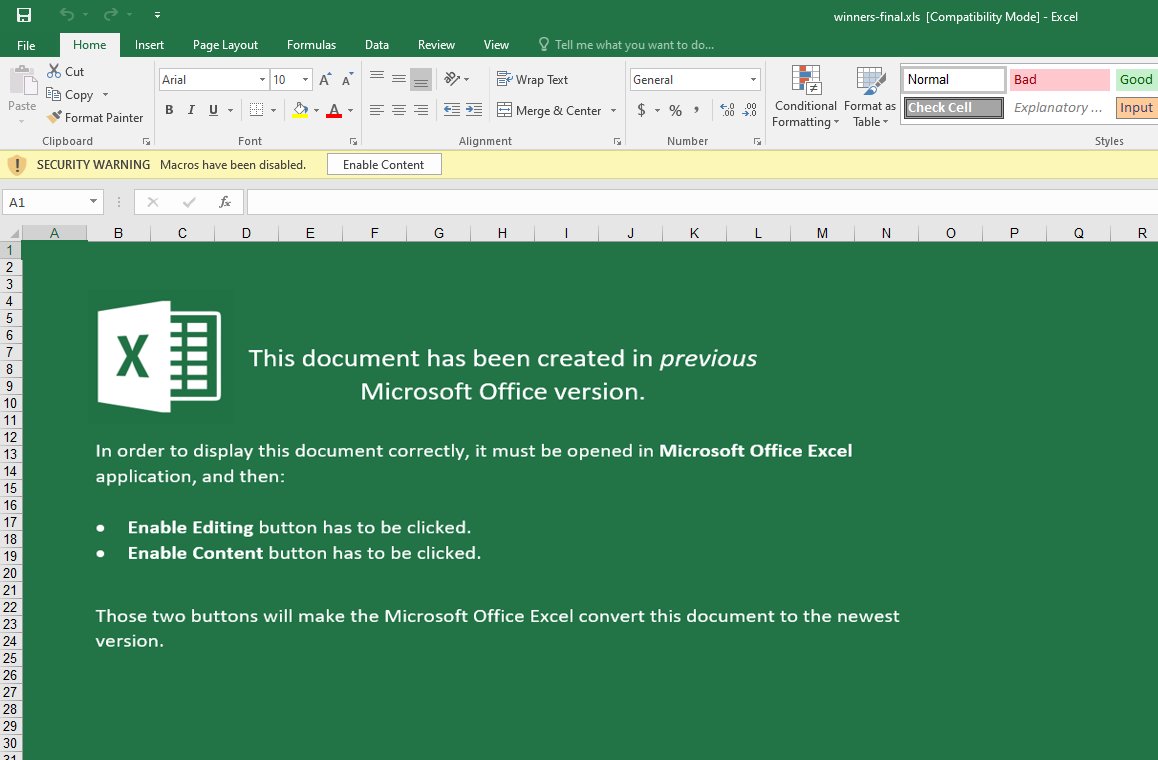Apply the Input cell style

pyautogui.click(x=1137, y=107)
